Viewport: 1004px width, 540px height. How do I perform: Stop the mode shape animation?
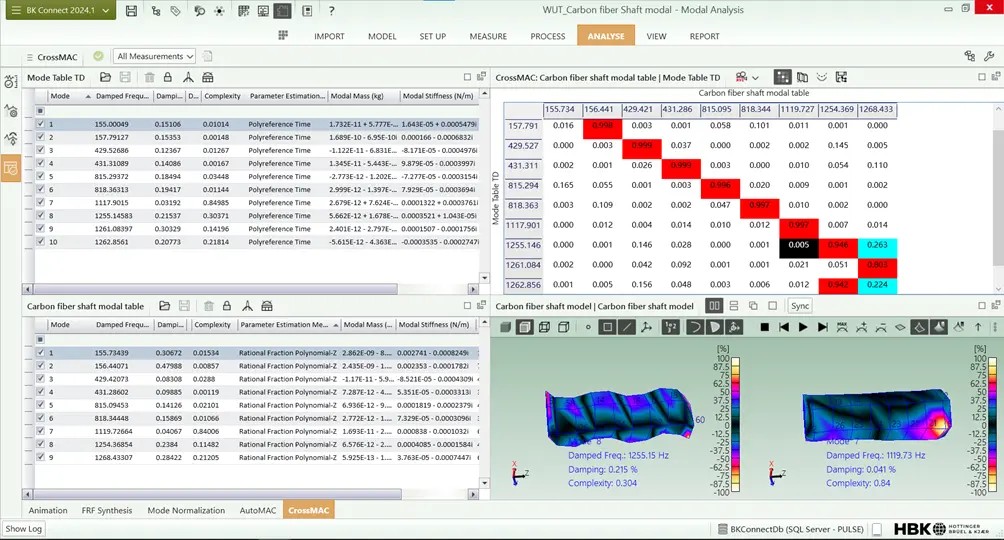[765, 327]
